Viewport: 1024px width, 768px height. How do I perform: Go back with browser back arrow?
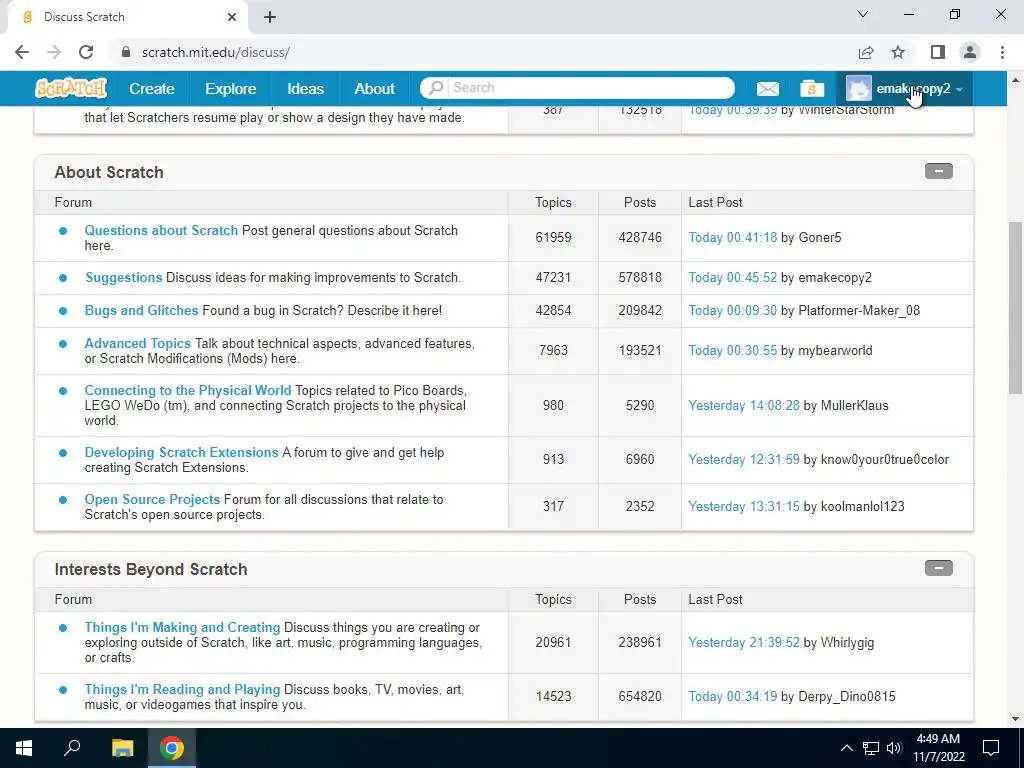pyautogui.click(x=22, y=52)
